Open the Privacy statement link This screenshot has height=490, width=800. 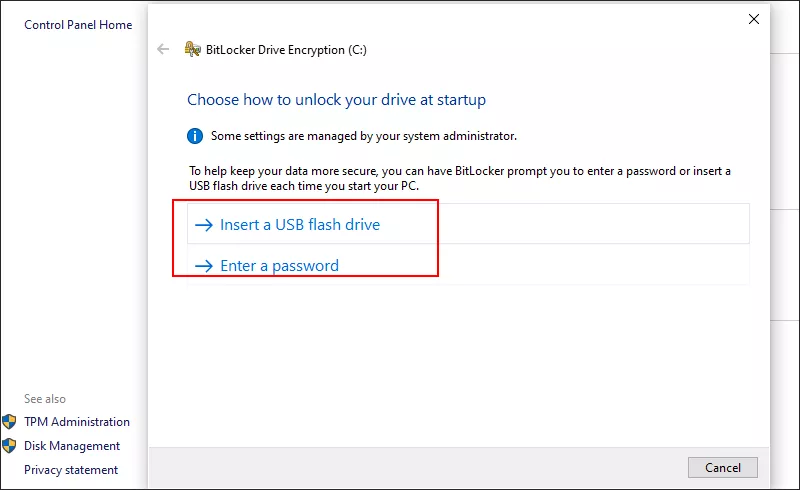coord(70,470)
